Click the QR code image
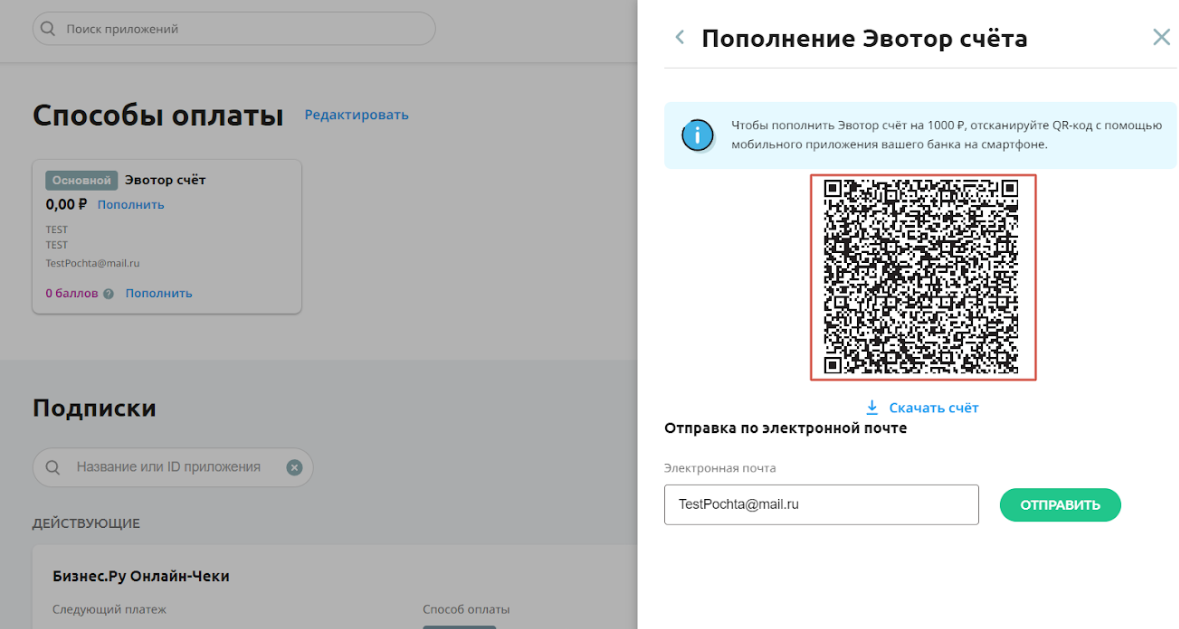This screenshot has width=1179, height=629. (x=923, y=277)
